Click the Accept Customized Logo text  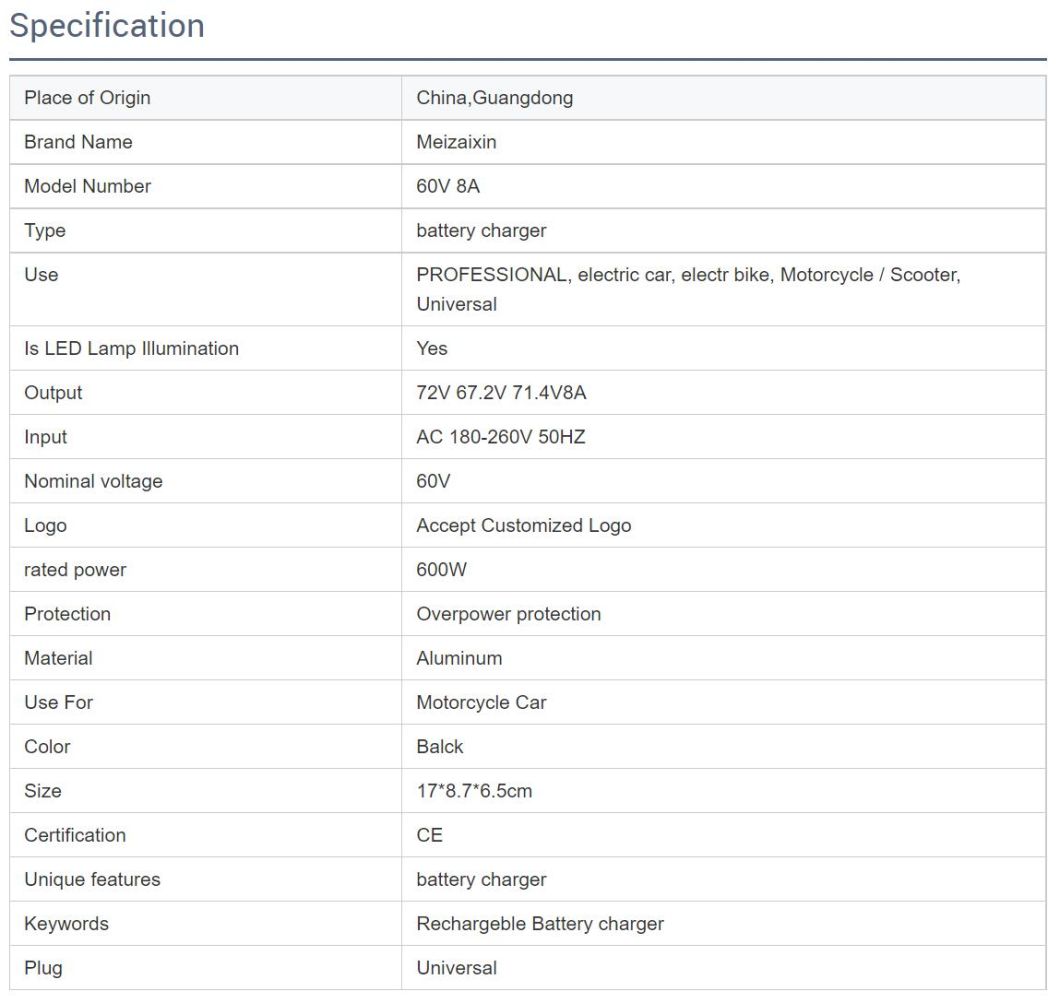[x=523, y=525]
